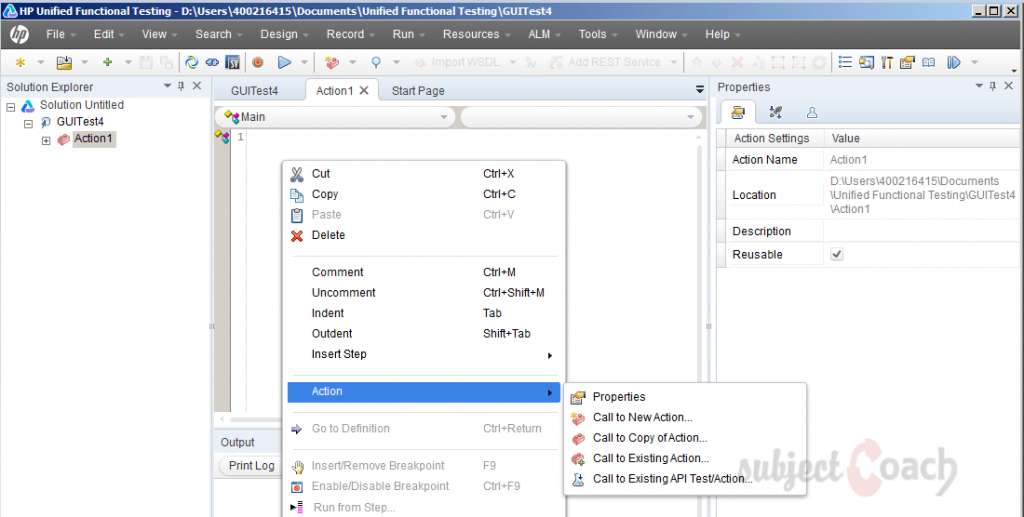
Task: Click the Properties pane icon in toolbar
Action: [907, 63]
